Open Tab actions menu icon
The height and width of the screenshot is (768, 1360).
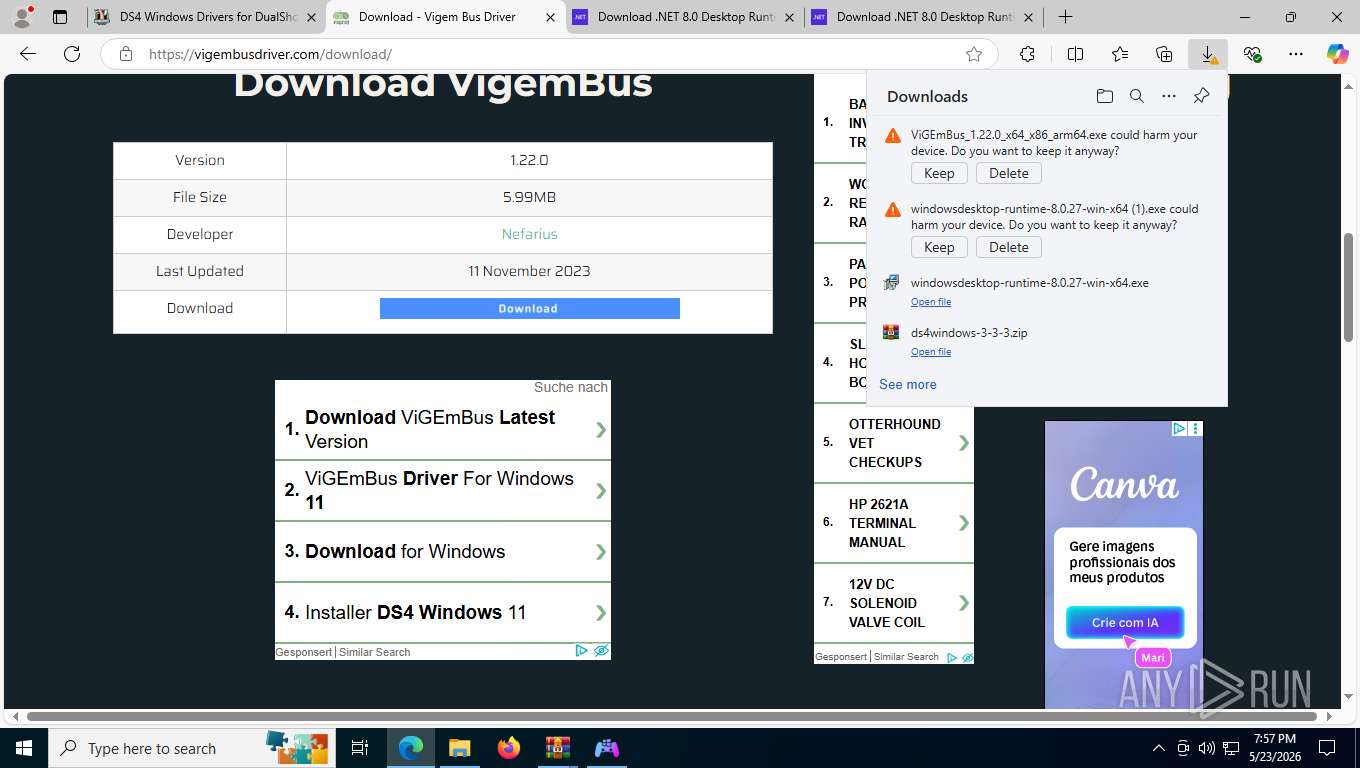coord(60,17)
